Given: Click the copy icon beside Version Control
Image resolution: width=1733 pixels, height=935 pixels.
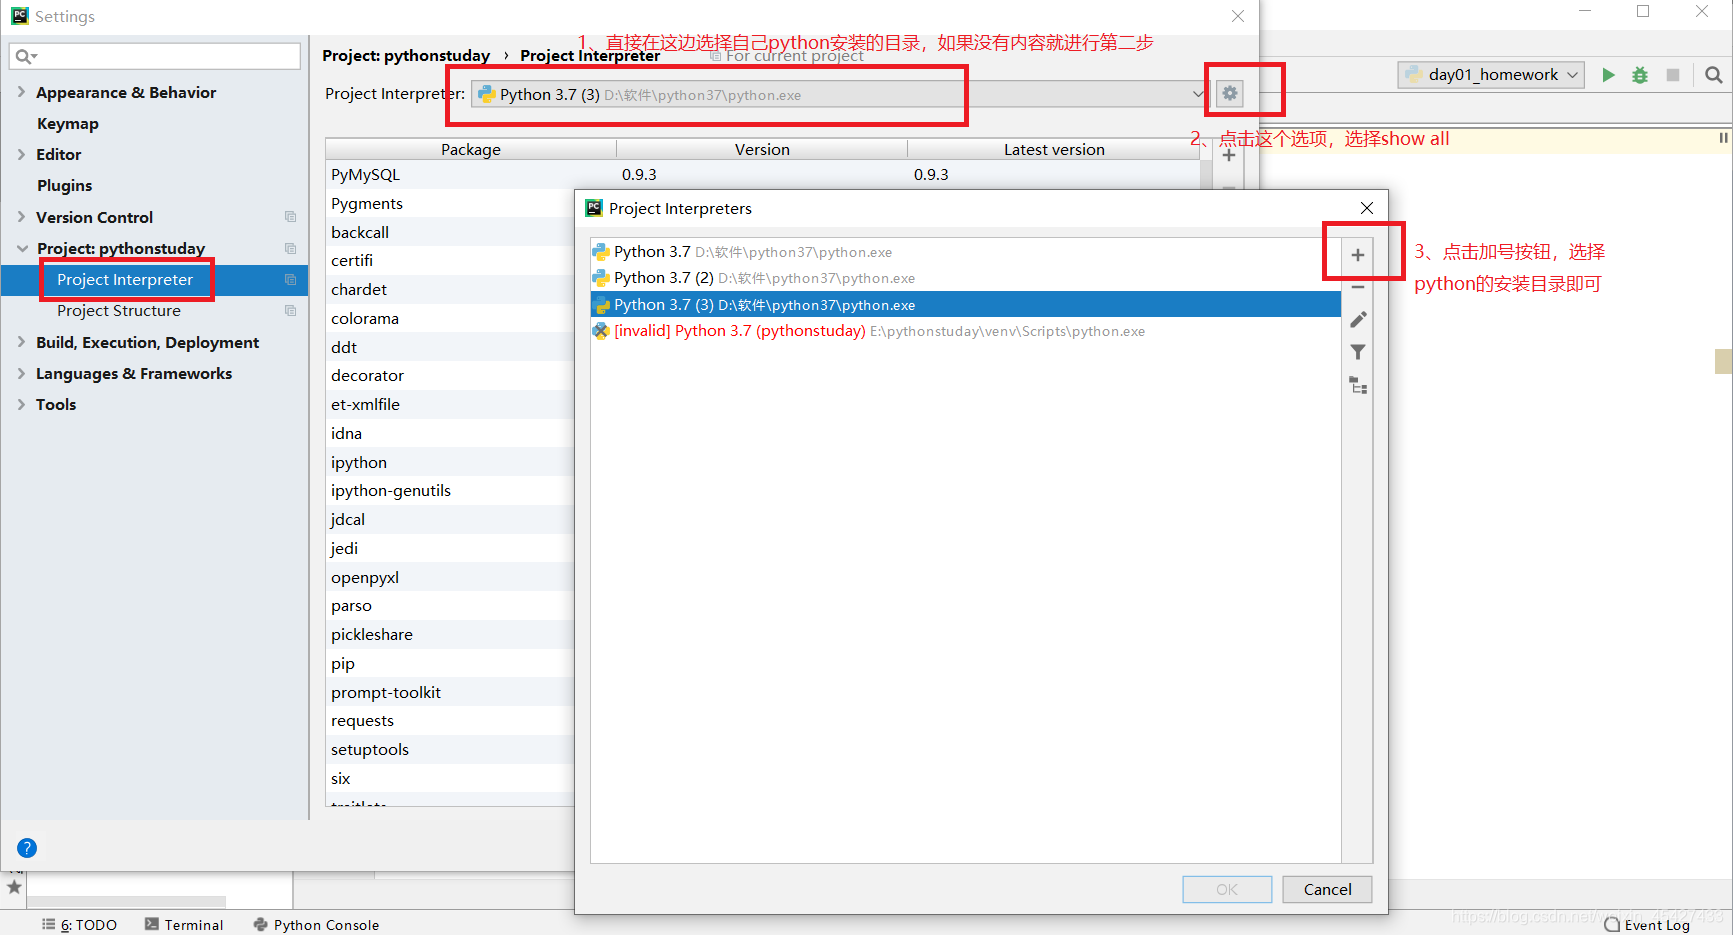Looking at the screenshot, I should [x=290, y=217].
